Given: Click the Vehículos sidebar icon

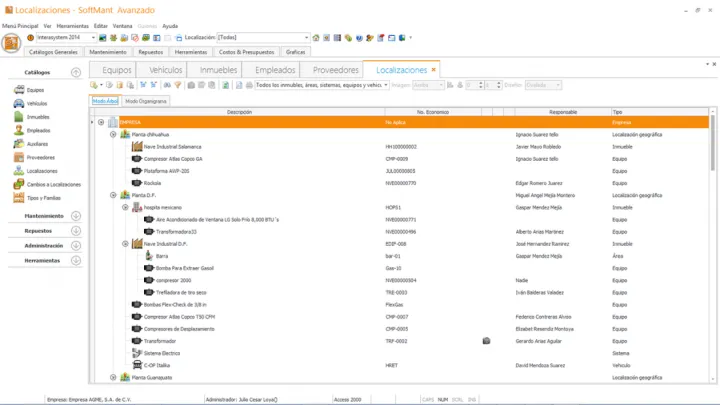Looking at the screenshot, I should (x=19, y=103).
